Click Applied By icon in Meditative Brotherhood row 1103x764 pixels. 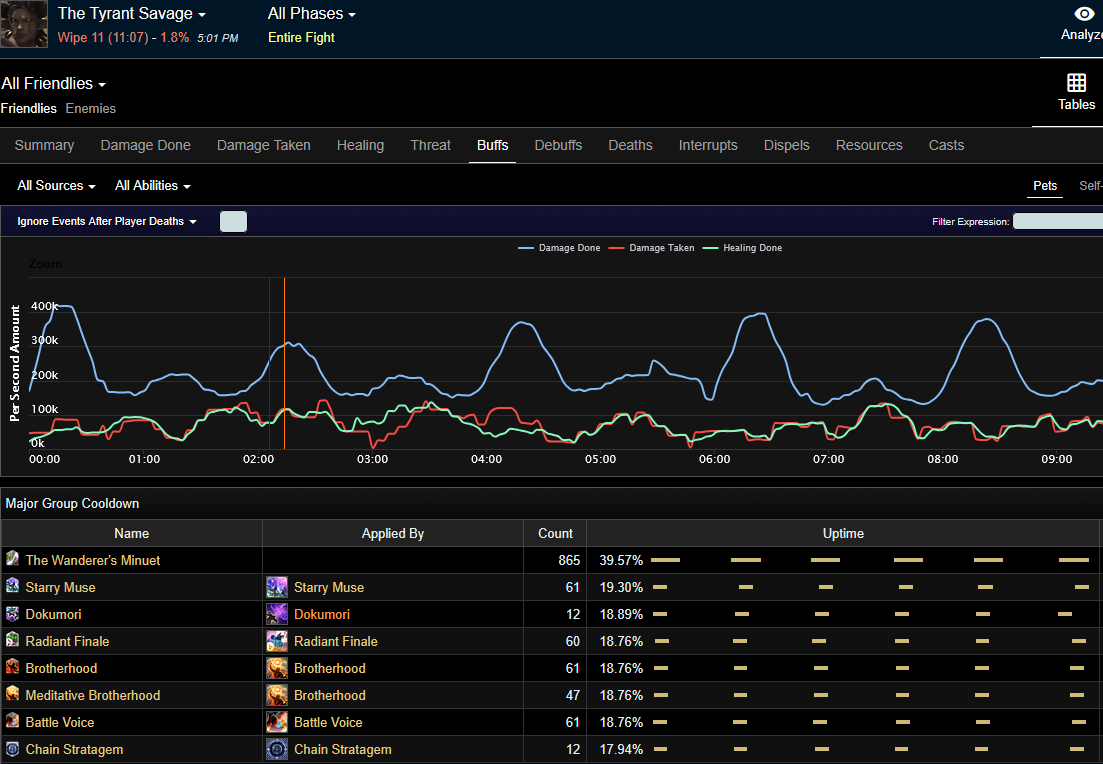(277, 695)
